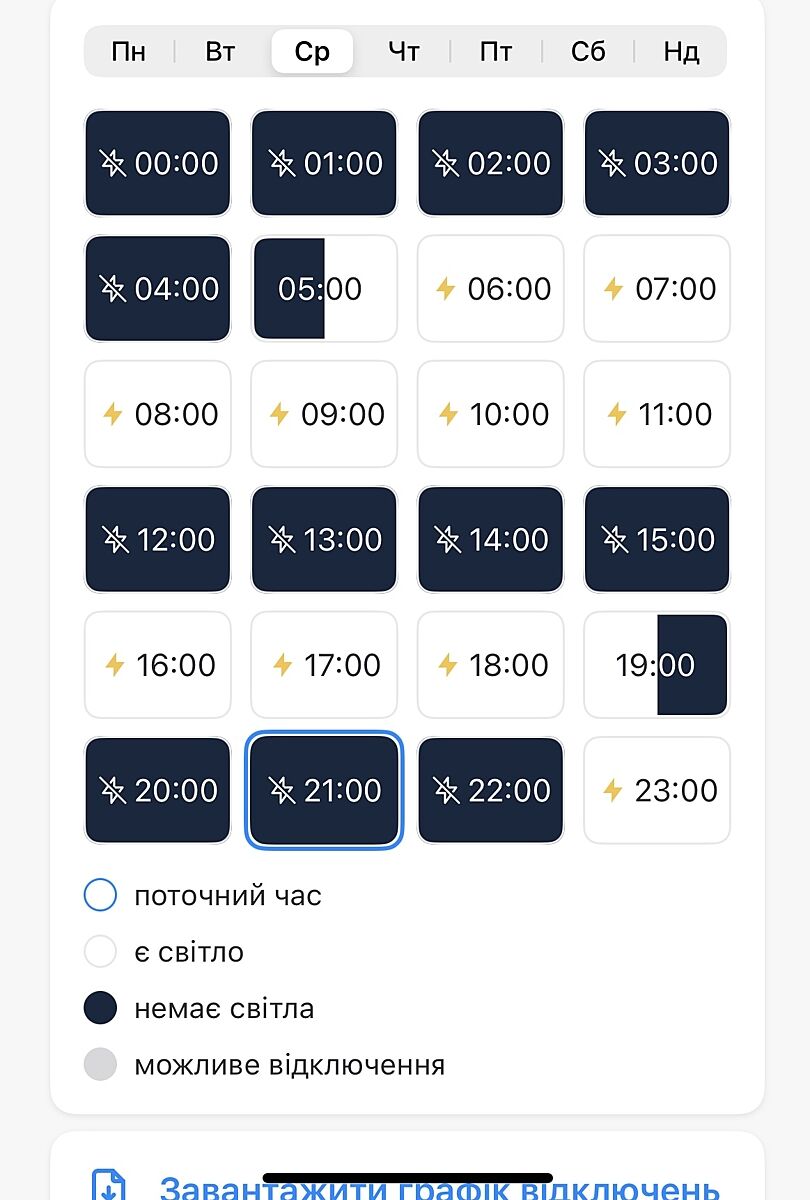Click the crossed lightning icon at 03:00
810x1200 pixels.
point(613,163)
